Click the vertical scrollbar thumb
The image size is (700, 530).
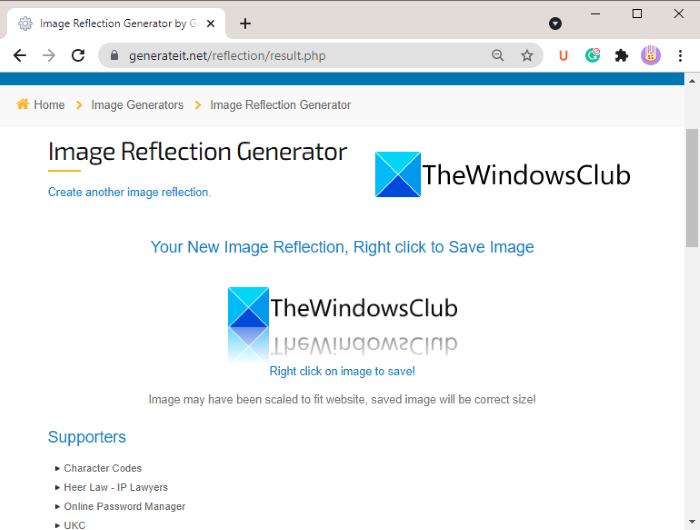[x=692, y=188]
